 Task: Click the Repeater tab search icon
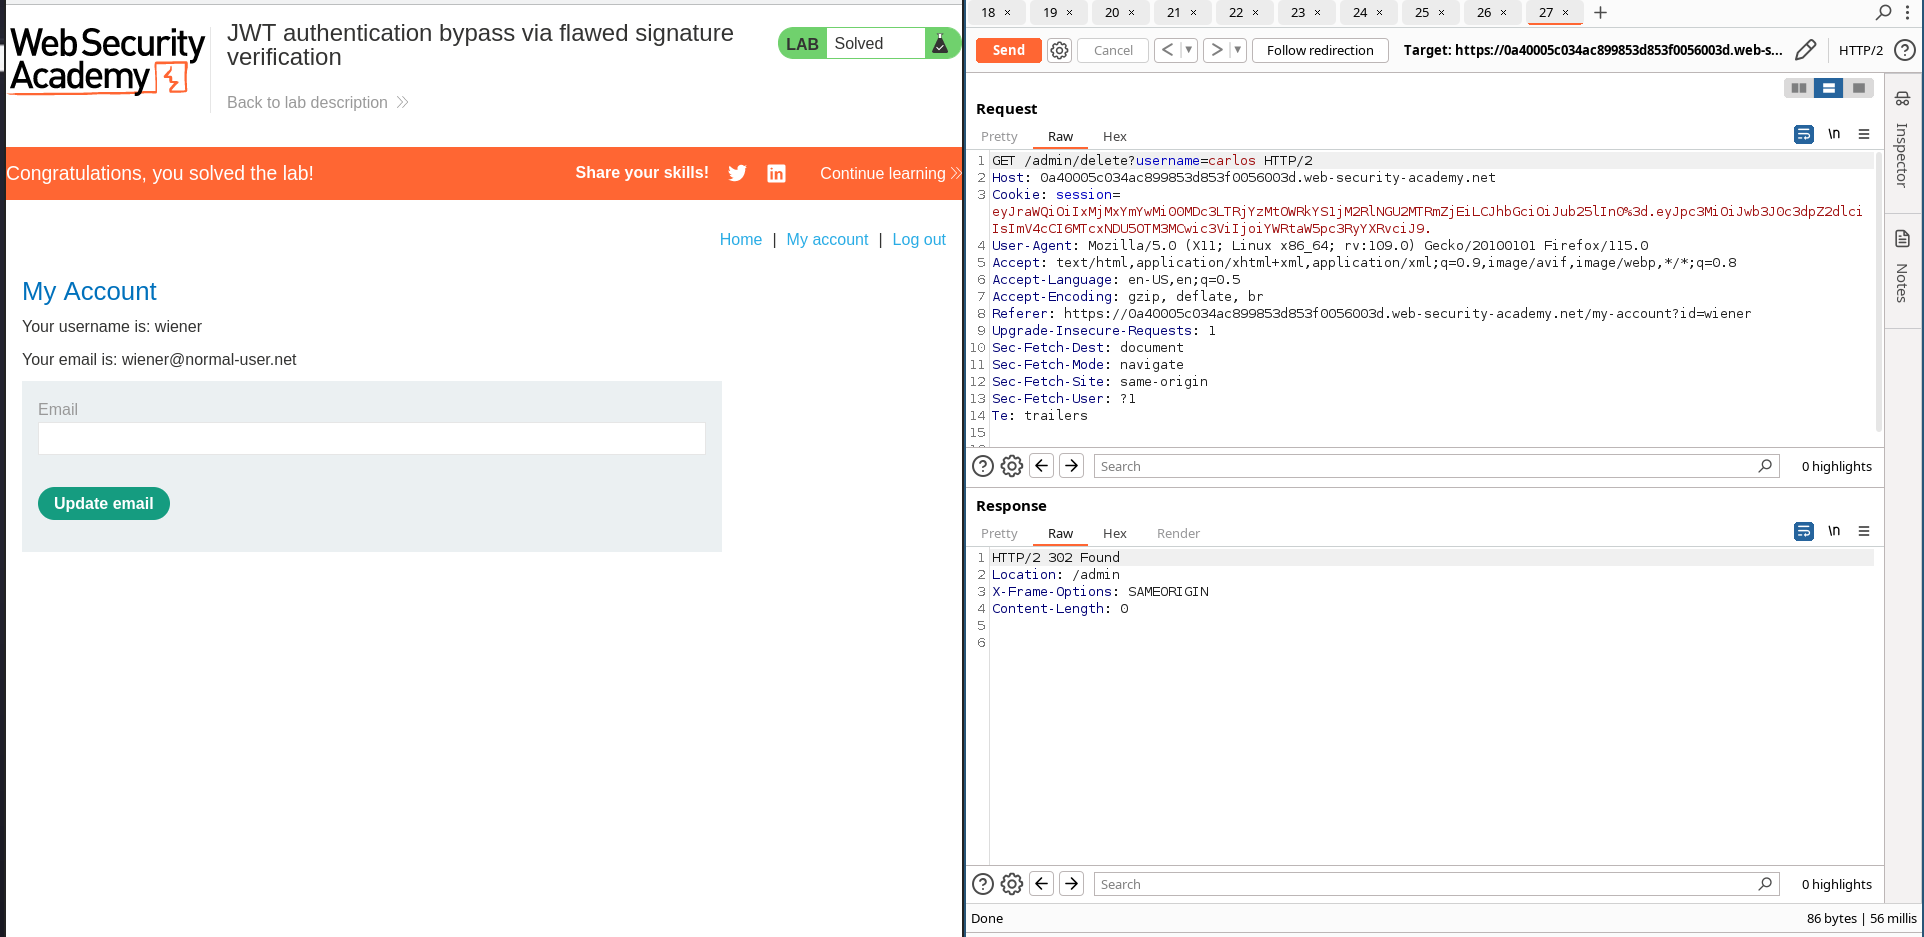(x=1883, y=12)
